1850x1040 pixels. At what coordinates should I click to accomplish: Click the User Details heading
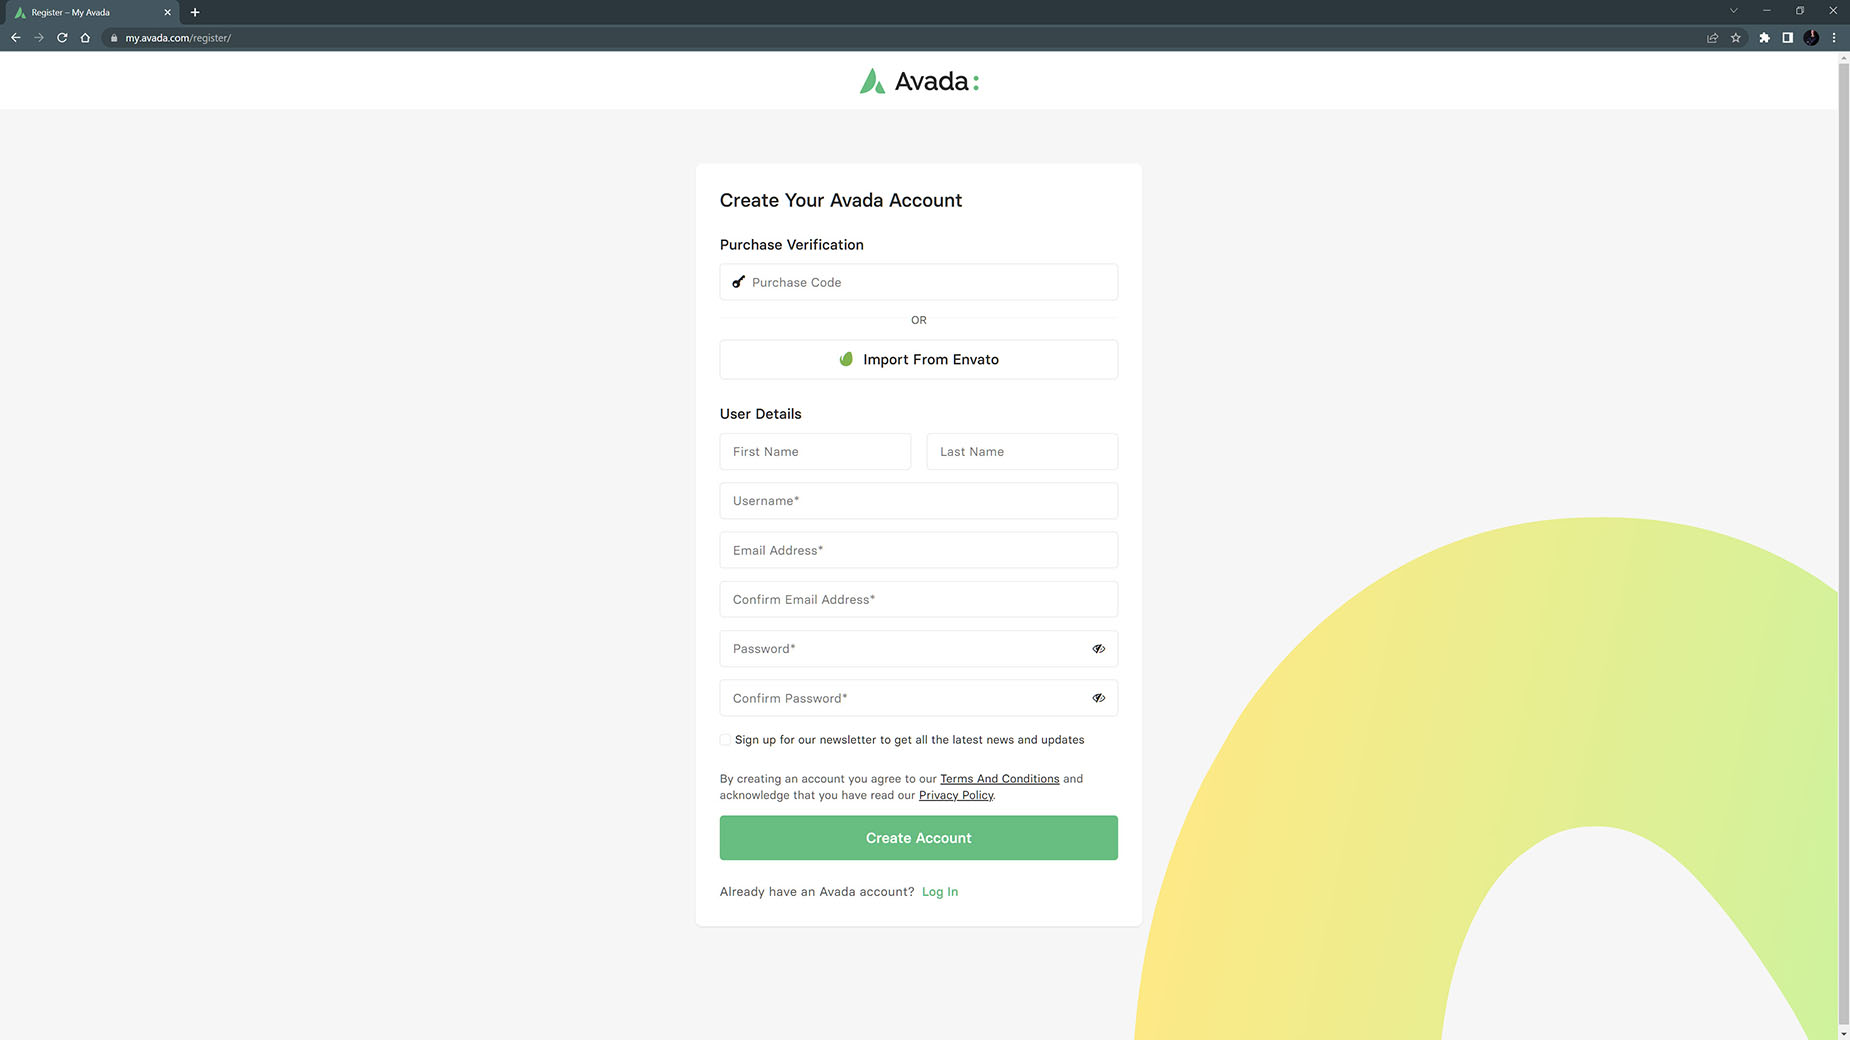point(761,414)
